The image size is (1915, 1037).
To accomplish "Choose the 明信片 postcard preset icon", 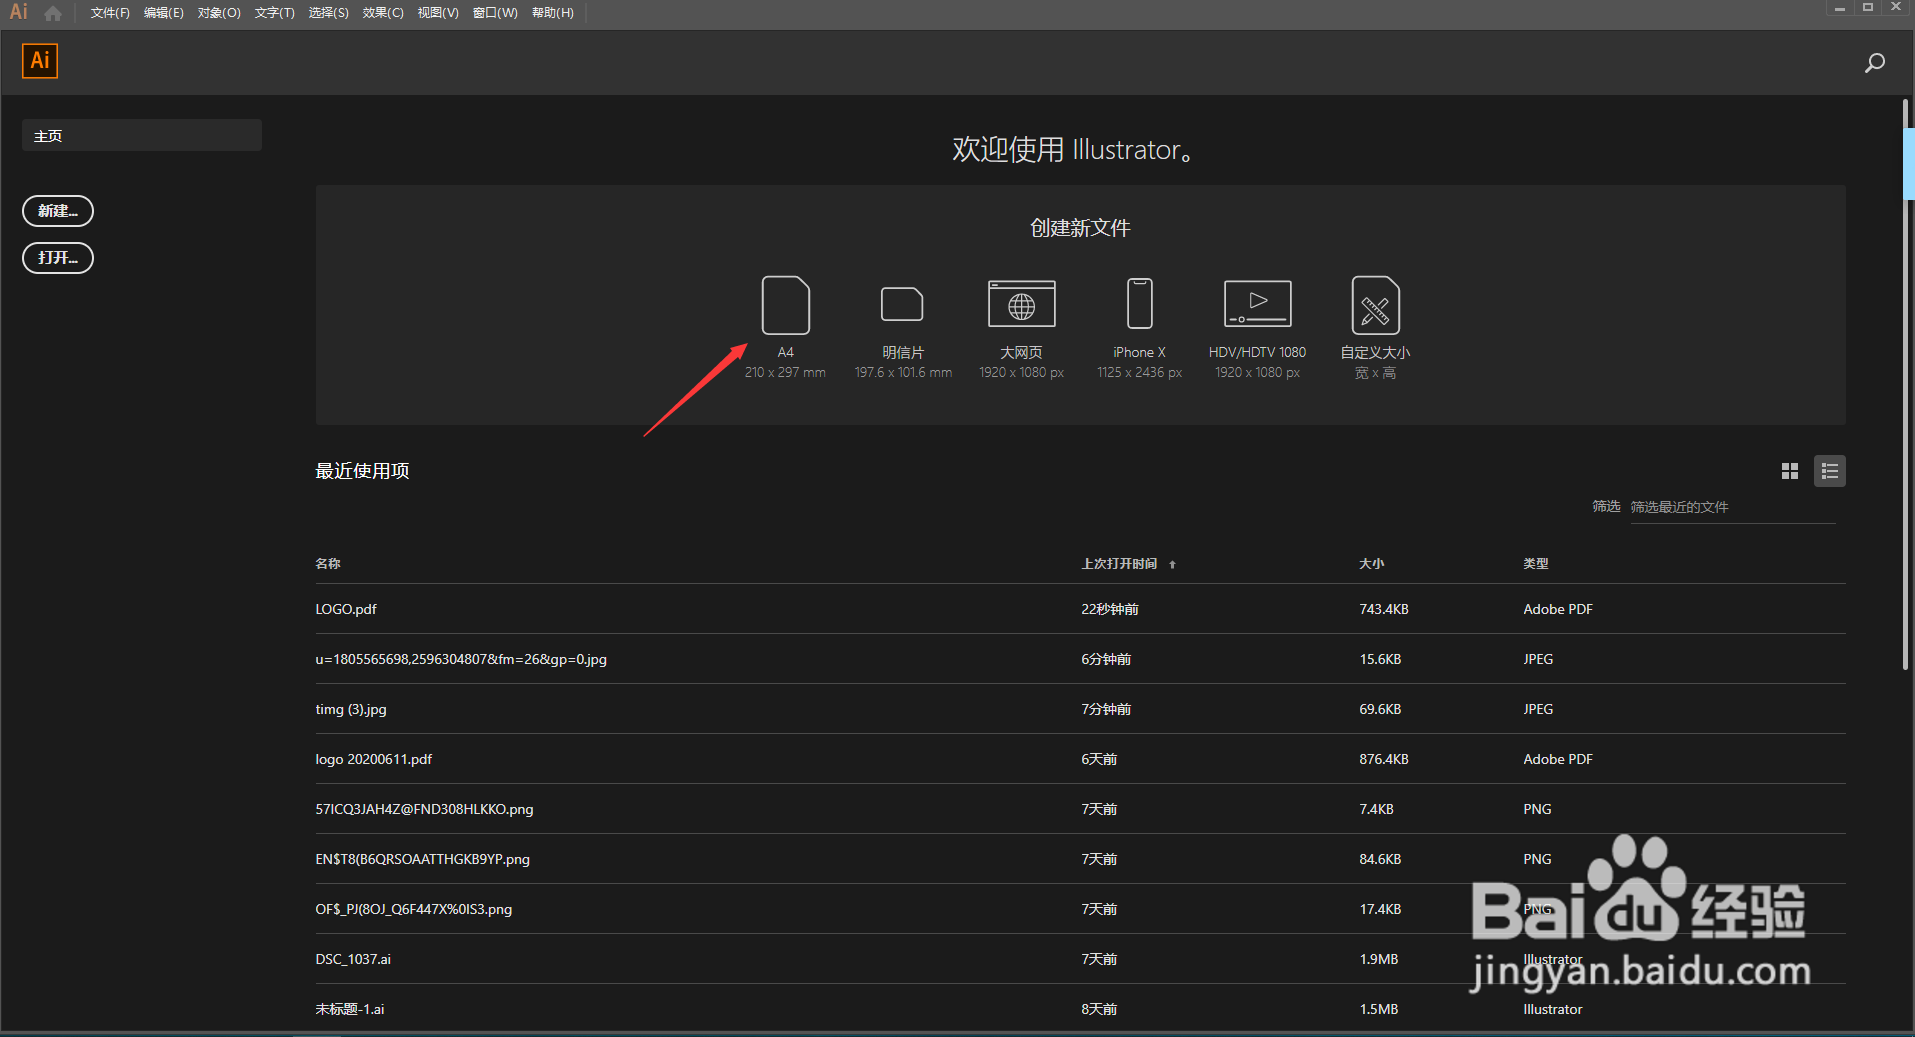I will pos(902,304).
